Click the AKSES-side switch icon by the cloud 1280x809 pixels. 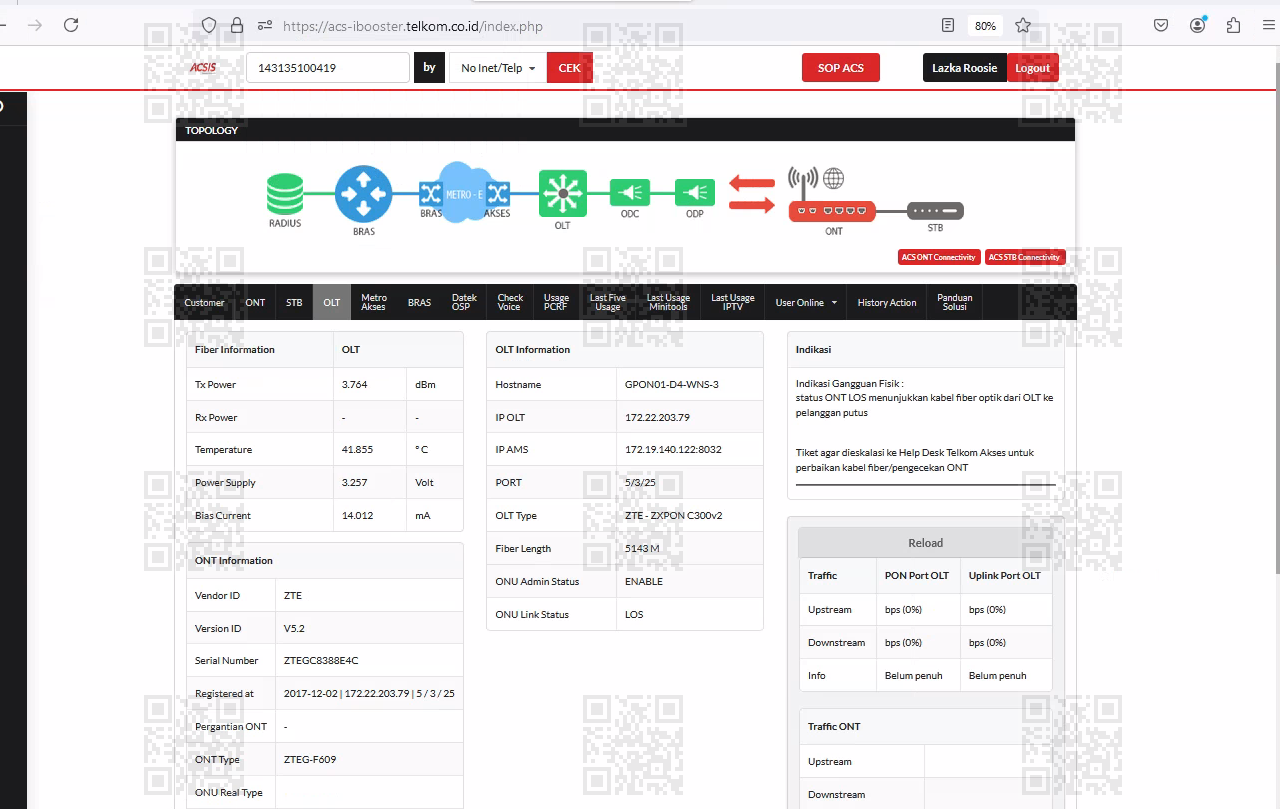click(x=497, y=193)
